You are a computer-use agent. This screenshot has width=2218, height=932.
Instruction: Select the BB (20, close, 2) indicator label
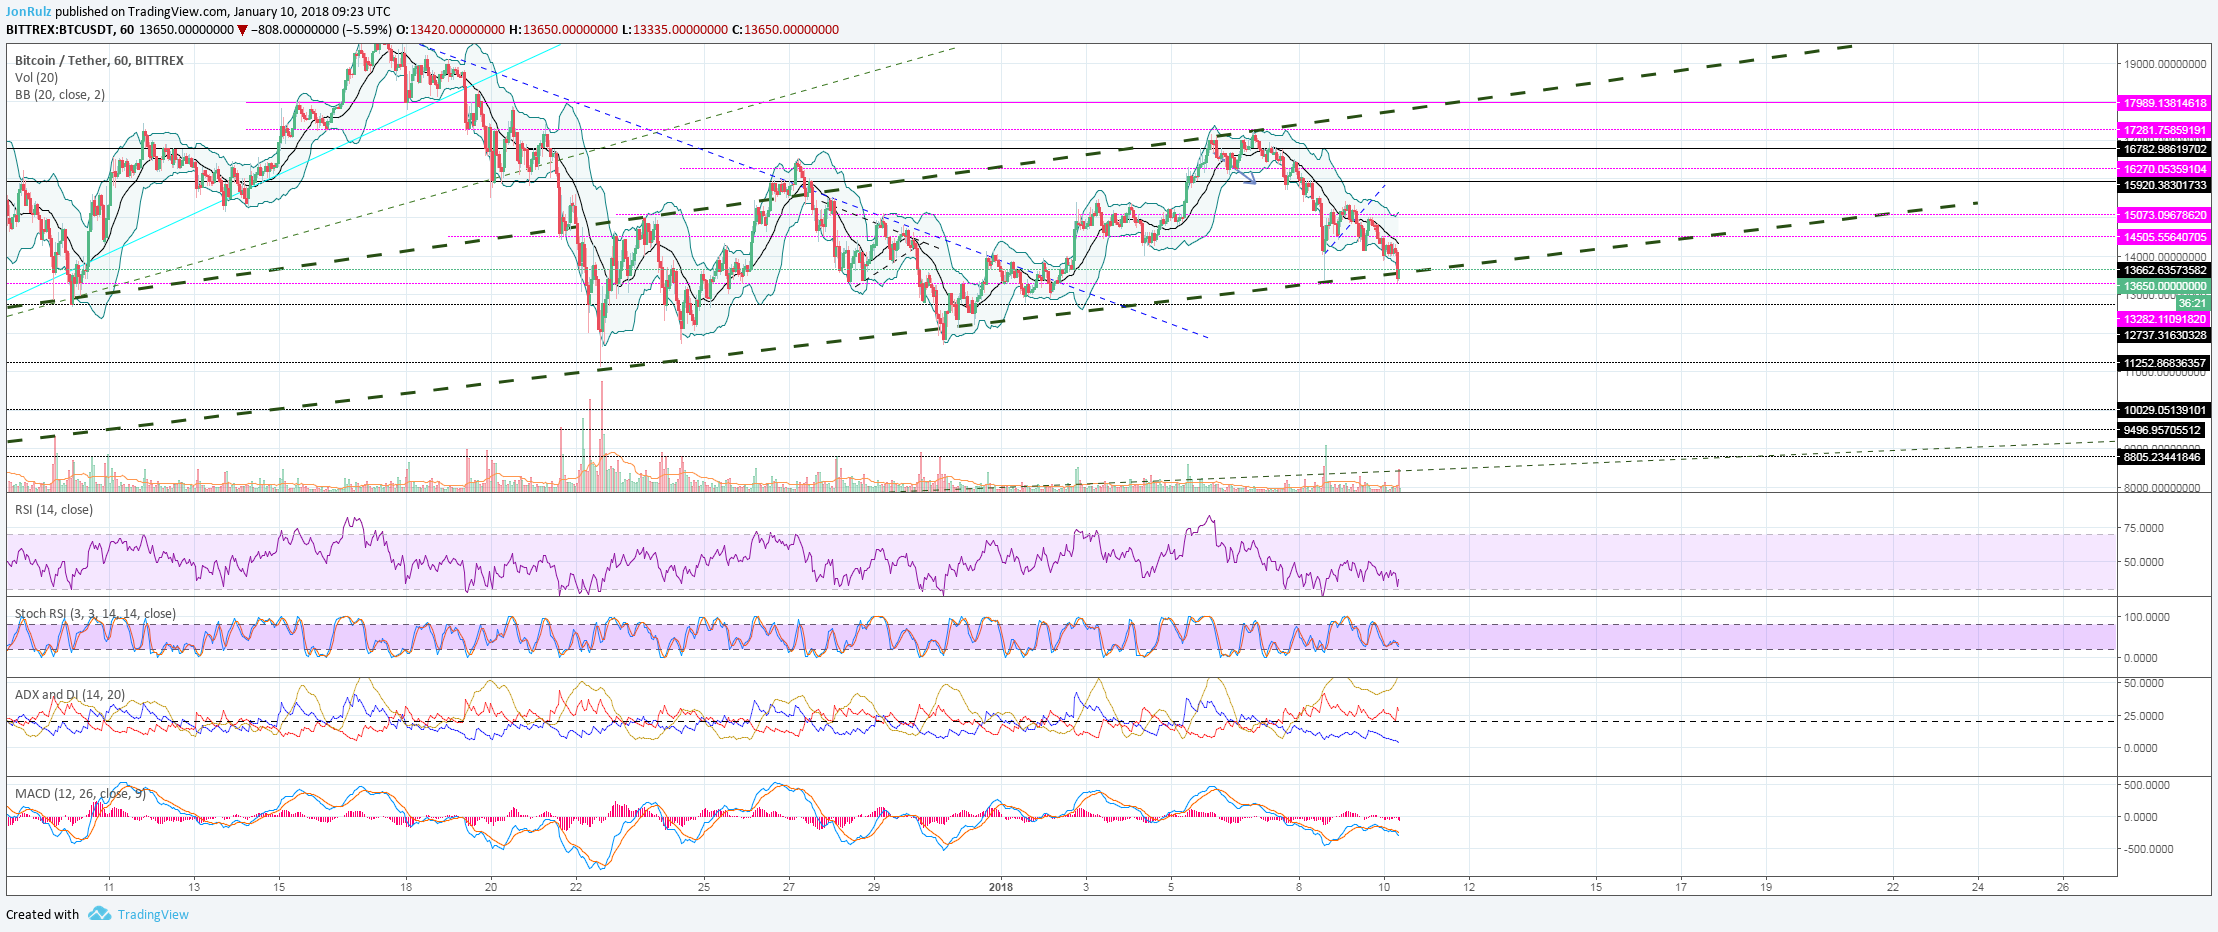pos(60,95)
